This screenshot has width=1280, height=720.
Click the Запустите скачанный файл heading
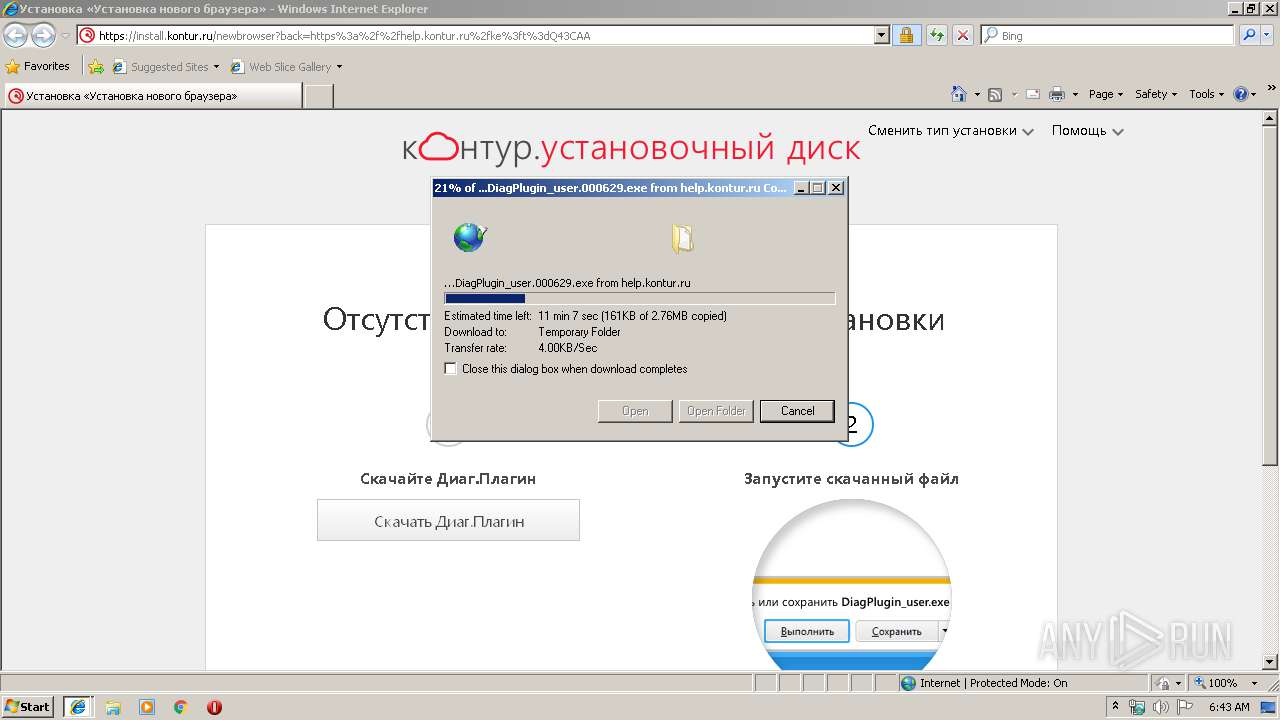tap(851, 479)
